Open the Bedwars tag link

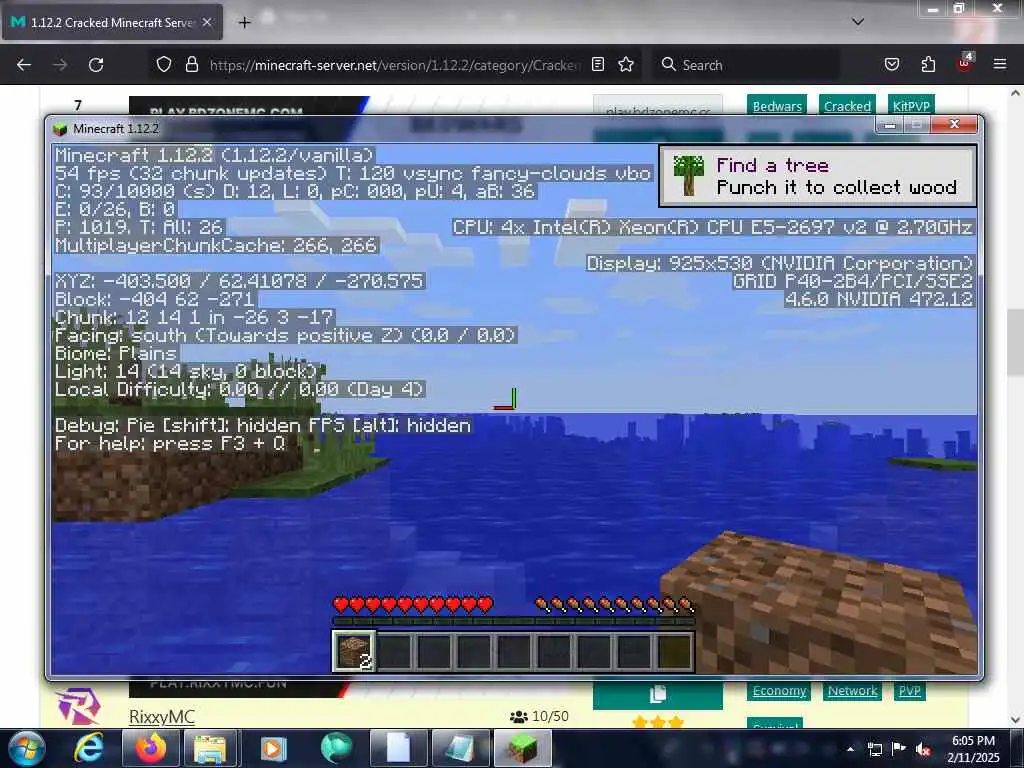(x=776, y=106)
